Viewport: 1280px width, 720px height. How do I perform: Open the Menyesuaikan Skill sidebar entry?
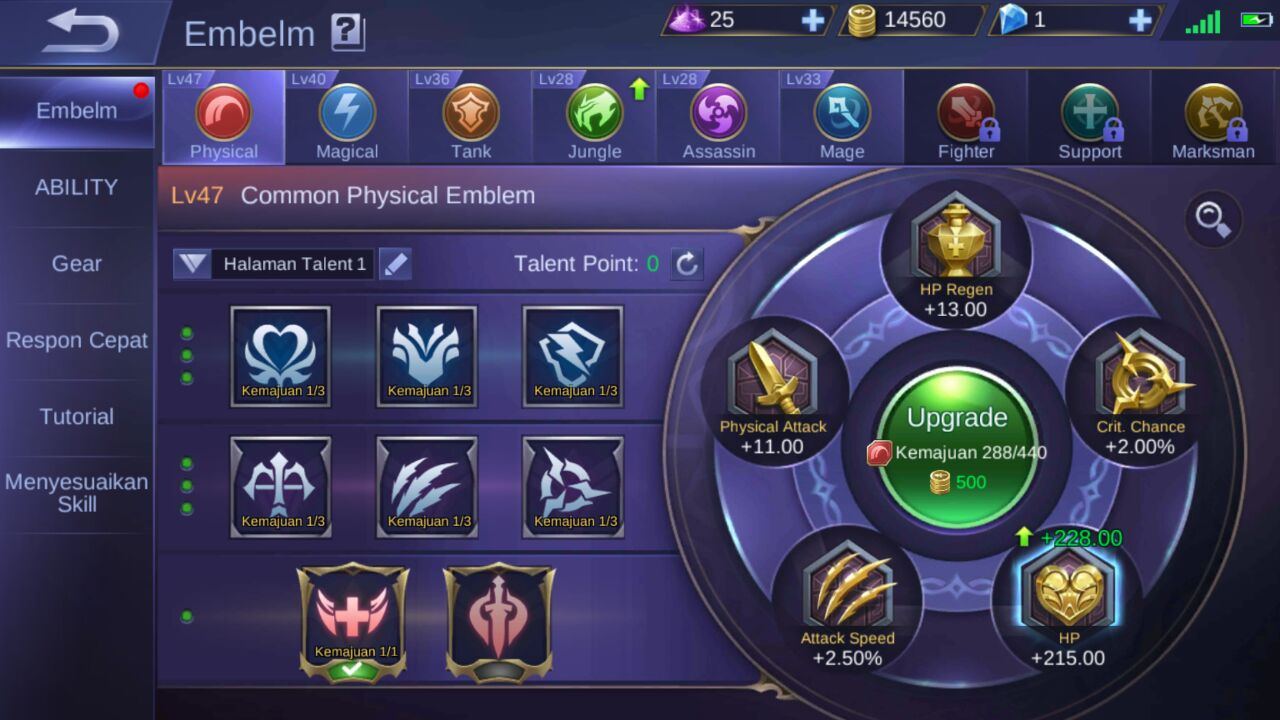[x=77, y=493]
